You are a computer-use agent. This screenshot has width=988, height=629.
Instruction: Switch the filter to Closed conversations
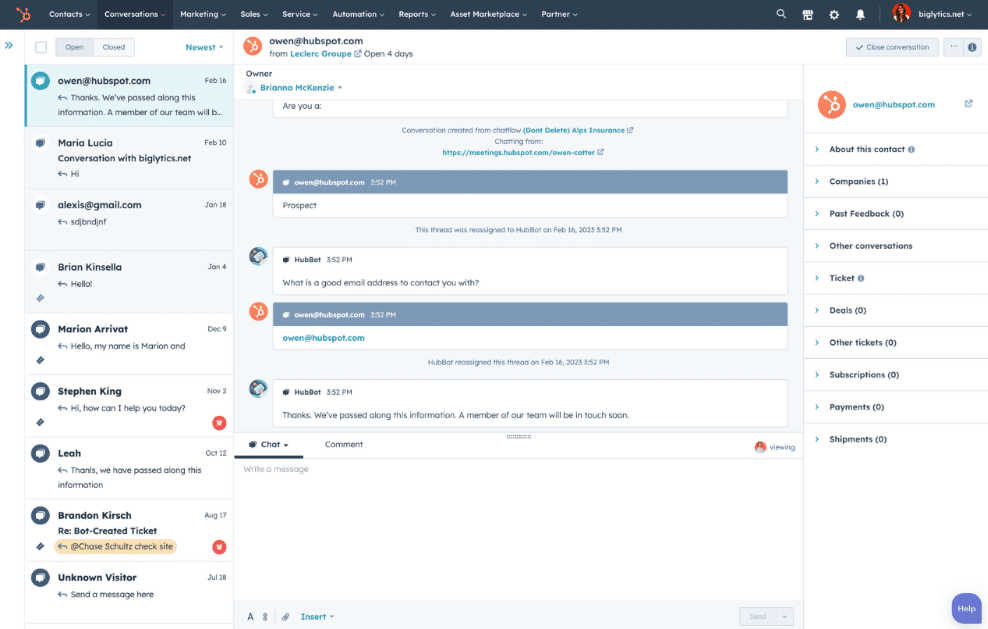pos(113,47)
